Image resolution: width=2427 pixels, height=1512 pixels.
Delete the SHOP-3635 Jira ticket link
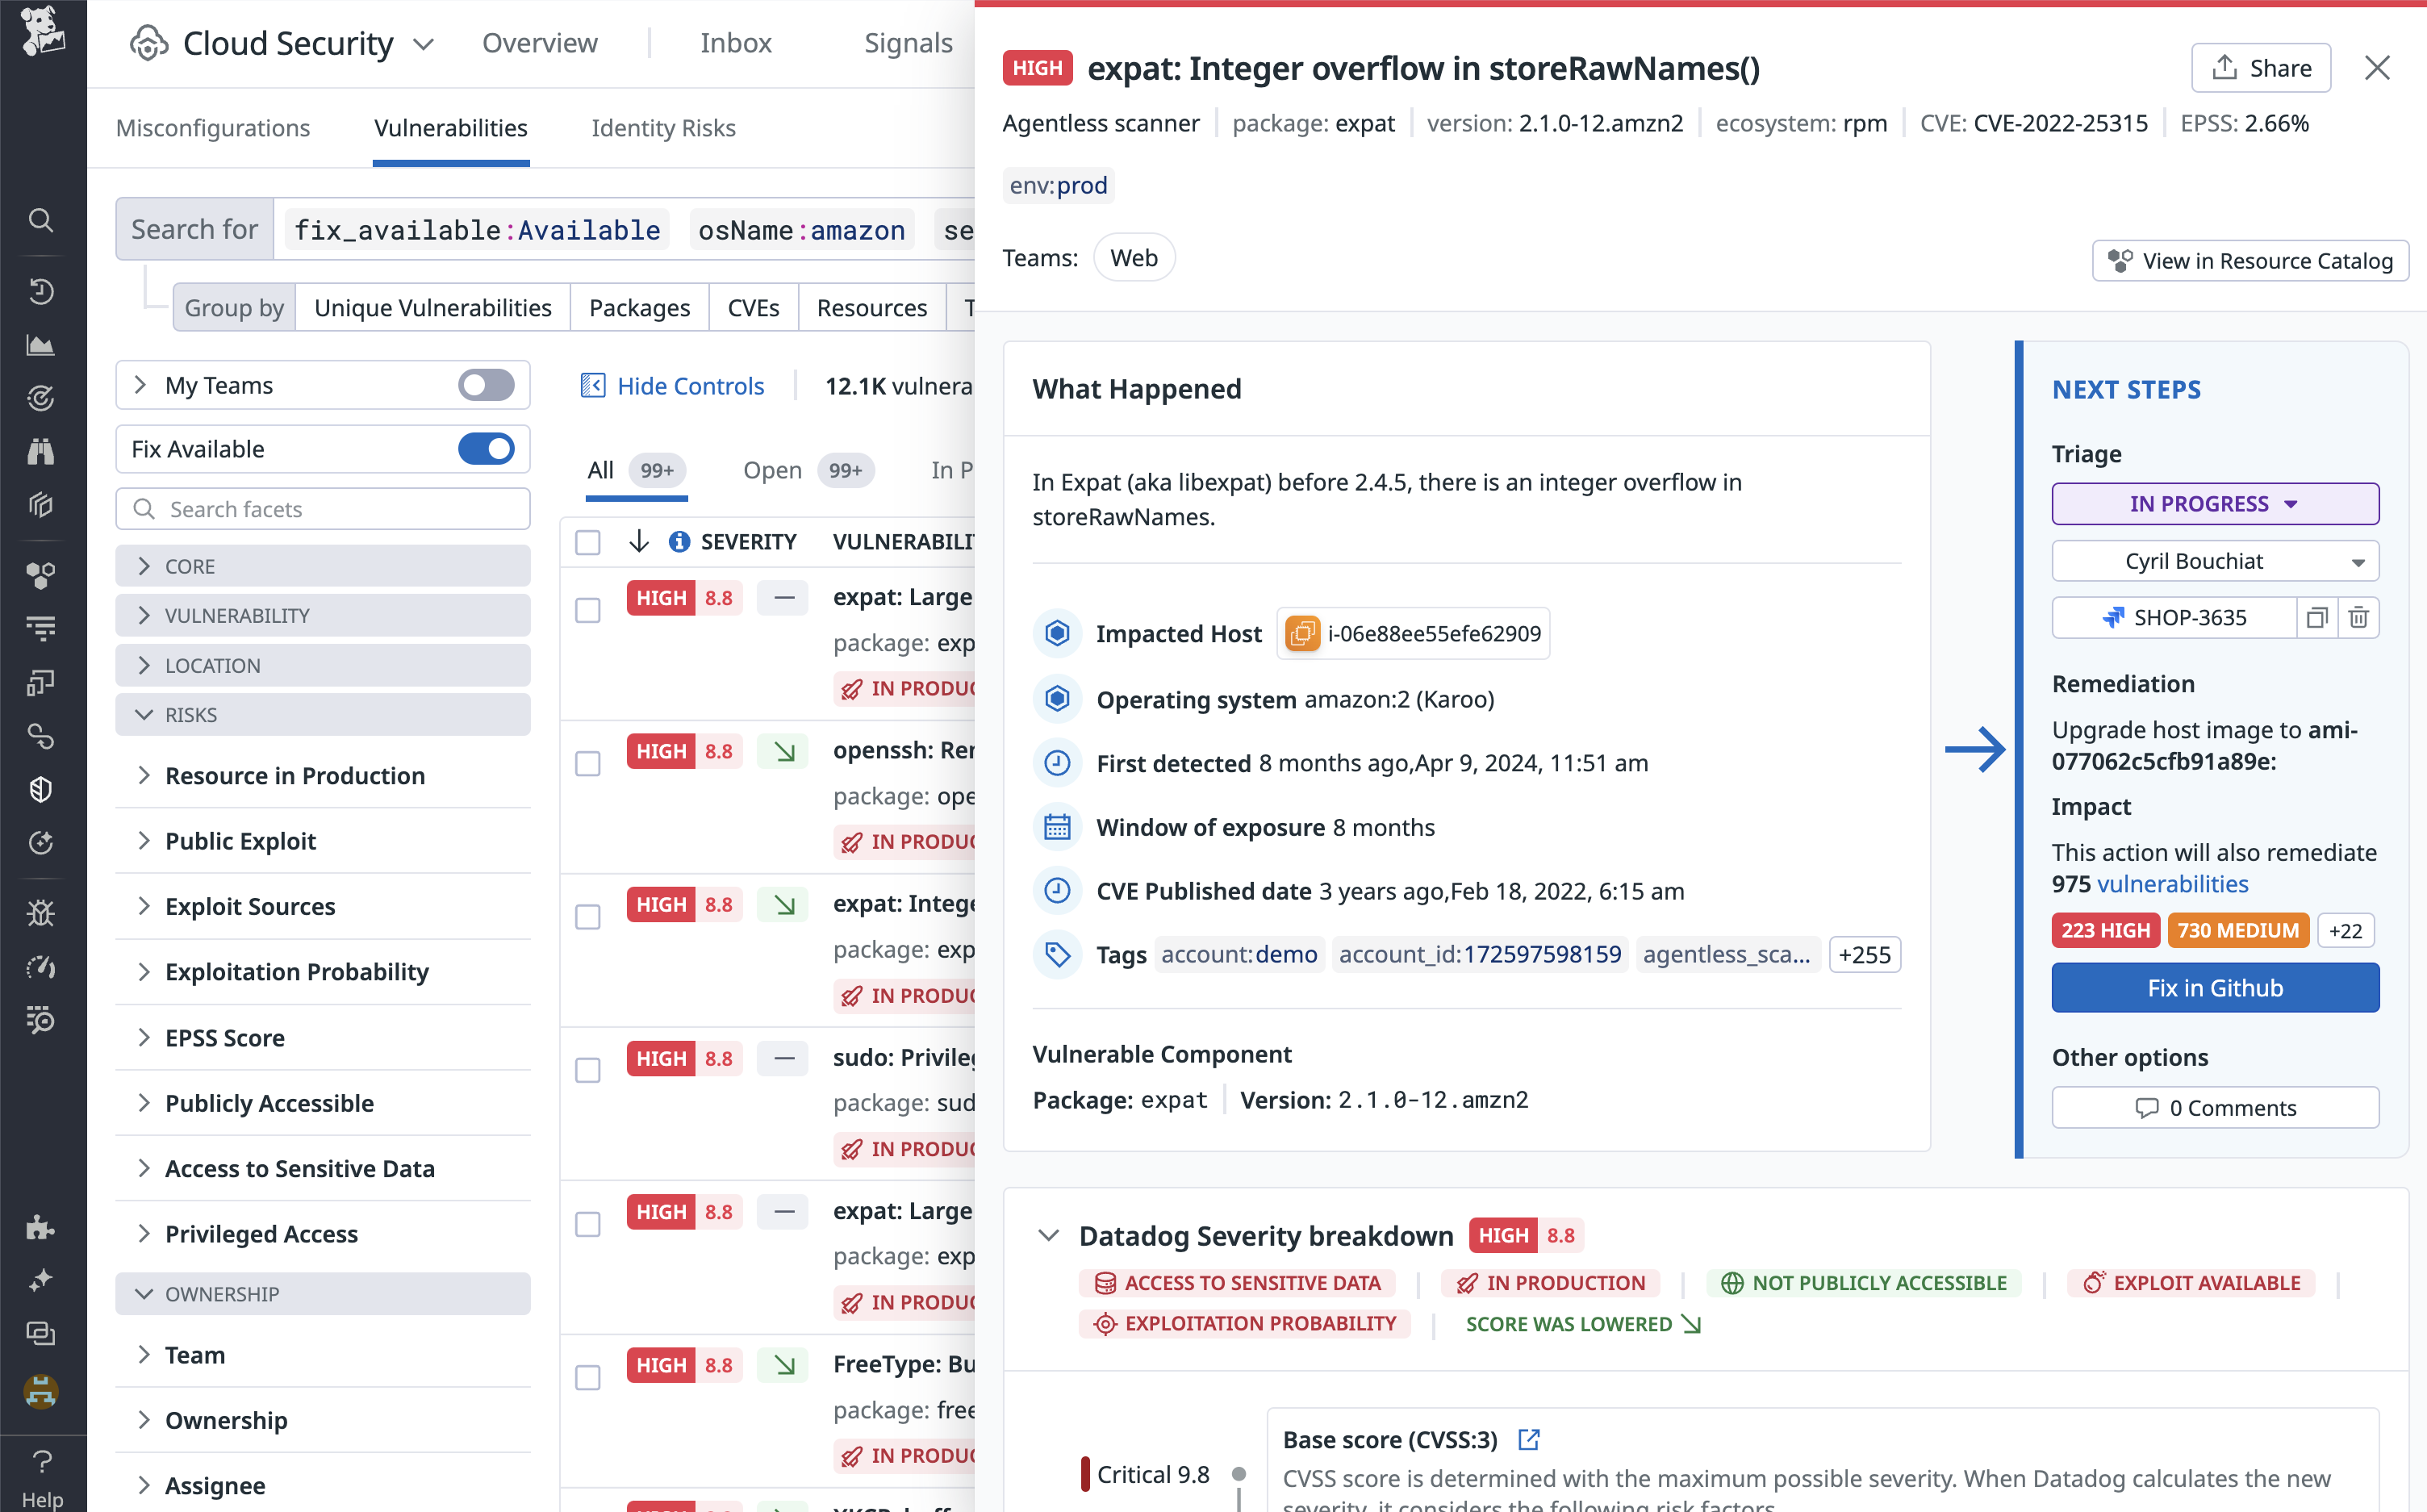2359,617
